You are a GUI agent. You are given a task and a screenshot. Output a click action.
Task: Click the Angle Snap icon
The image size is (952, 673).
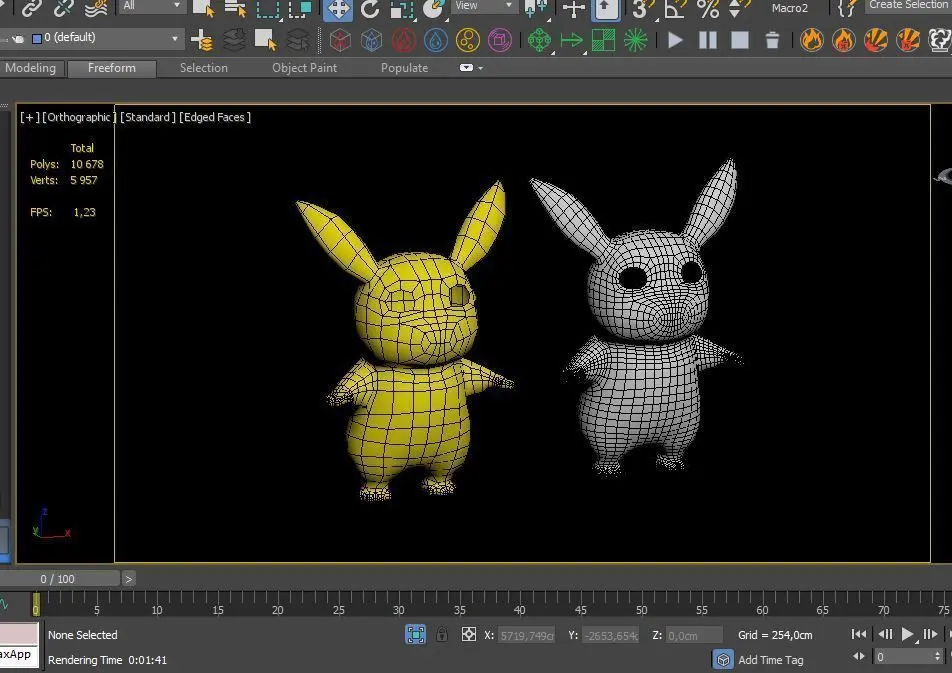(676, 9)
